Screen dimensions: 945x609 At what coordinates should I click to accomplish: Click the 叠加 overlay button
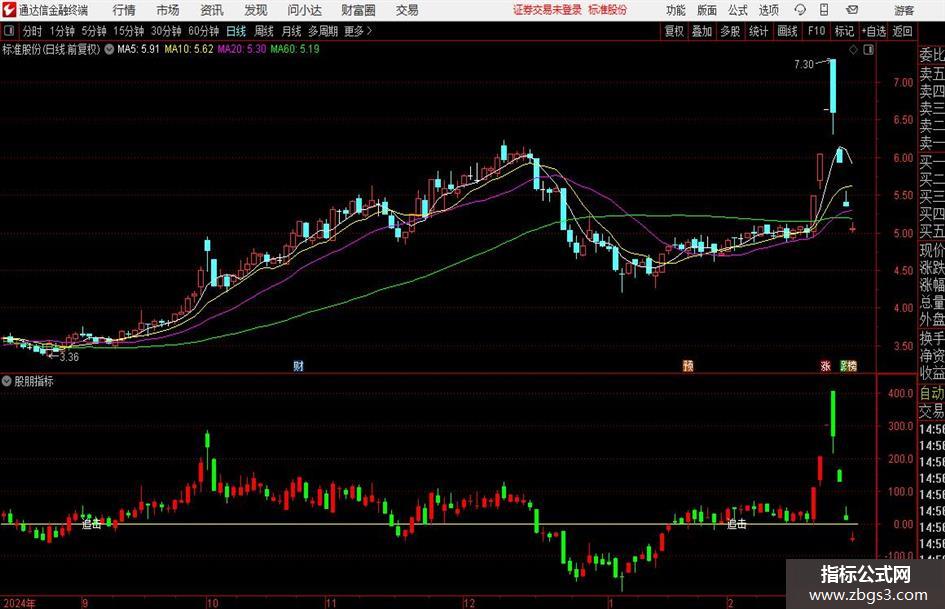click(702, 31)
